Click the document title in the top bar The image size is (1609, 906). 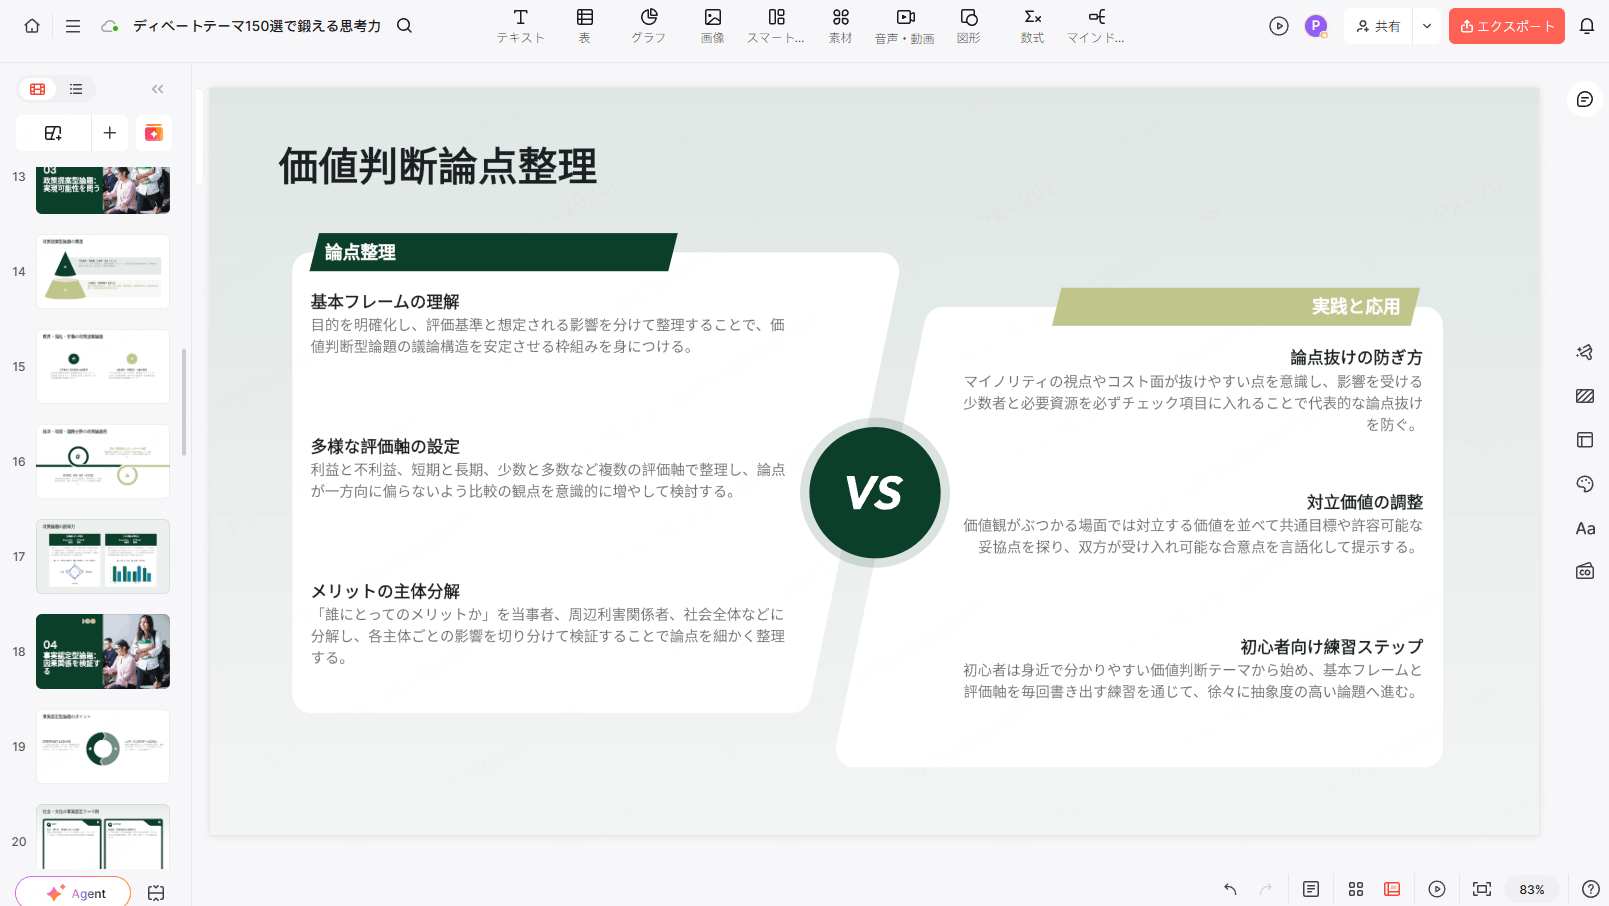click(257, 26)
